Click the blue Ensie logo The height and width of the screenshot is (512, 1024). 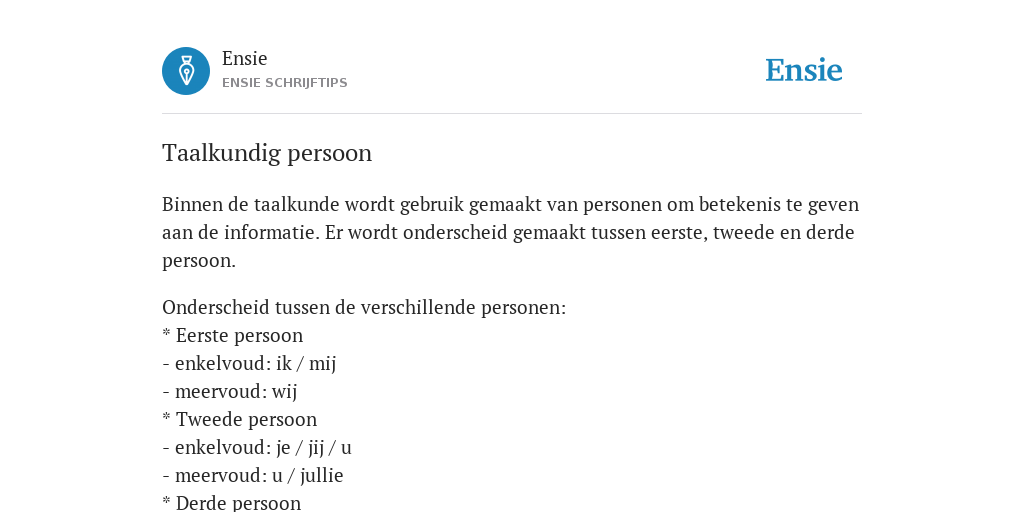pos(804,71)
